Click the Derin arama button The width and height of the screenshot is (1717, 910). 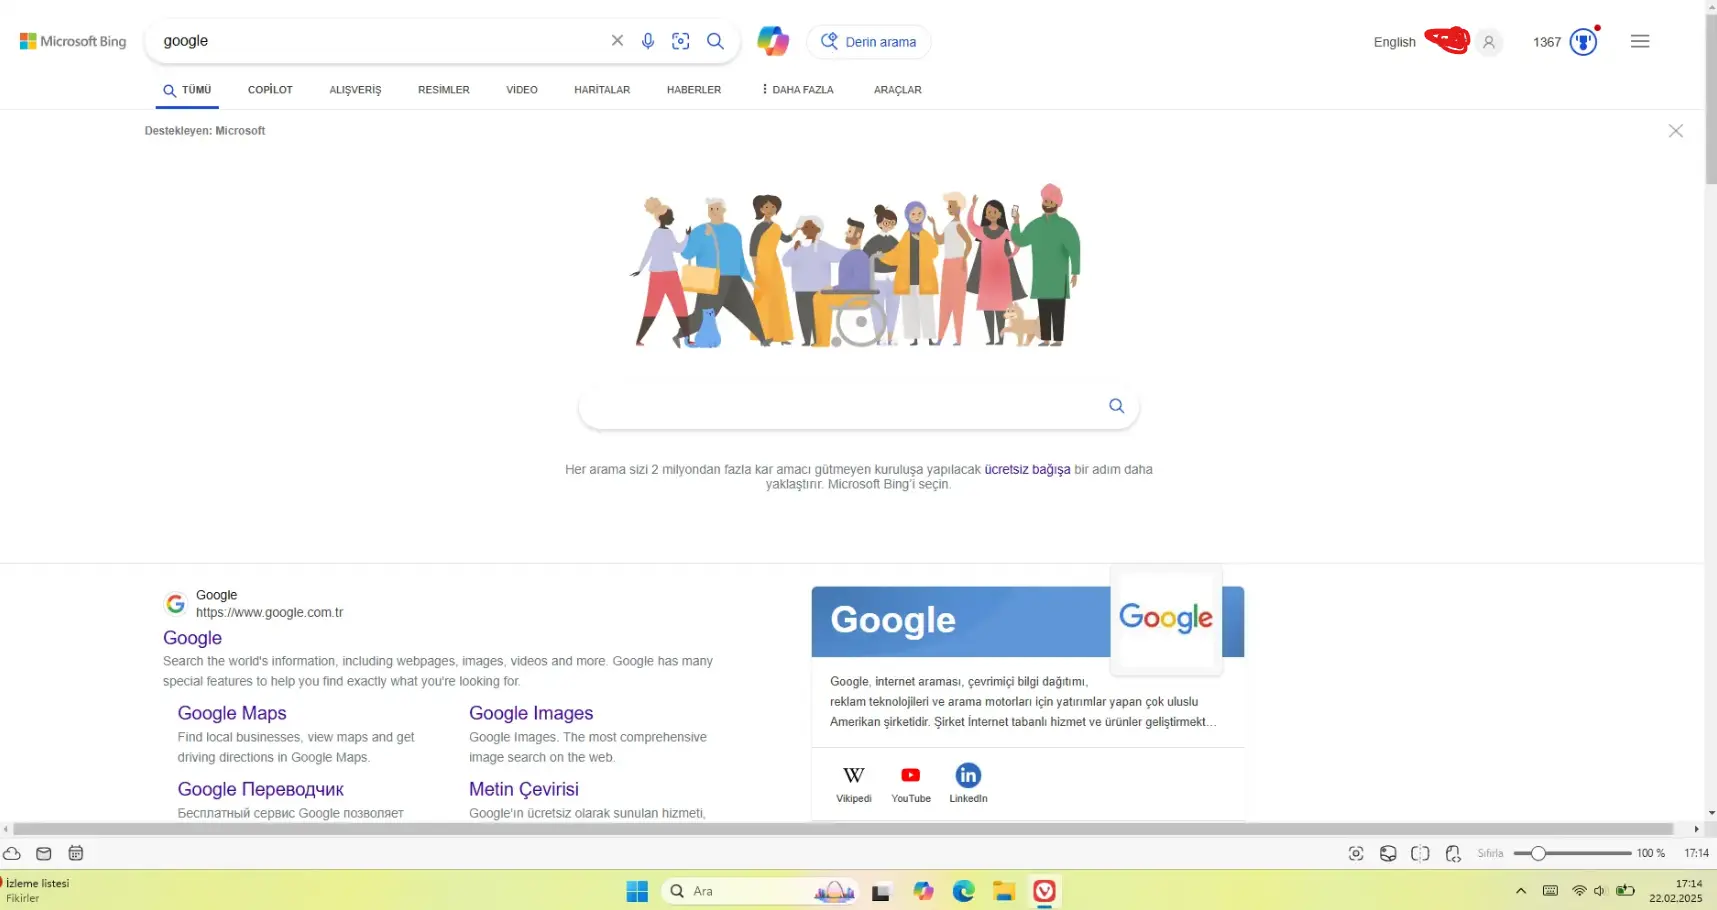click(x=869, y=41)
